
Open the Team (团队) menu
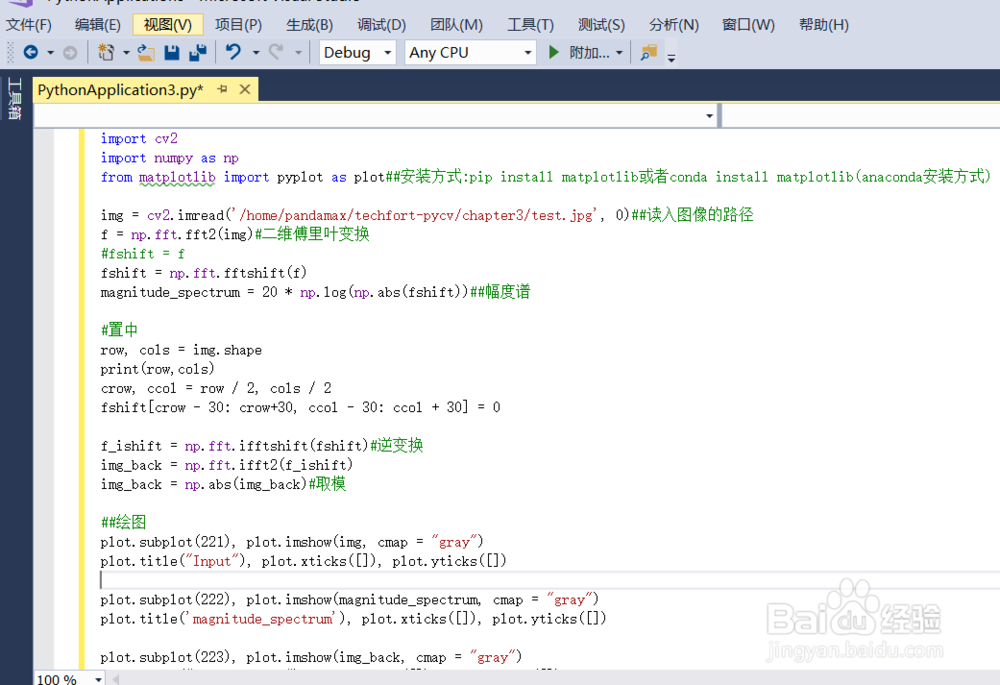[x=456, y=25]
